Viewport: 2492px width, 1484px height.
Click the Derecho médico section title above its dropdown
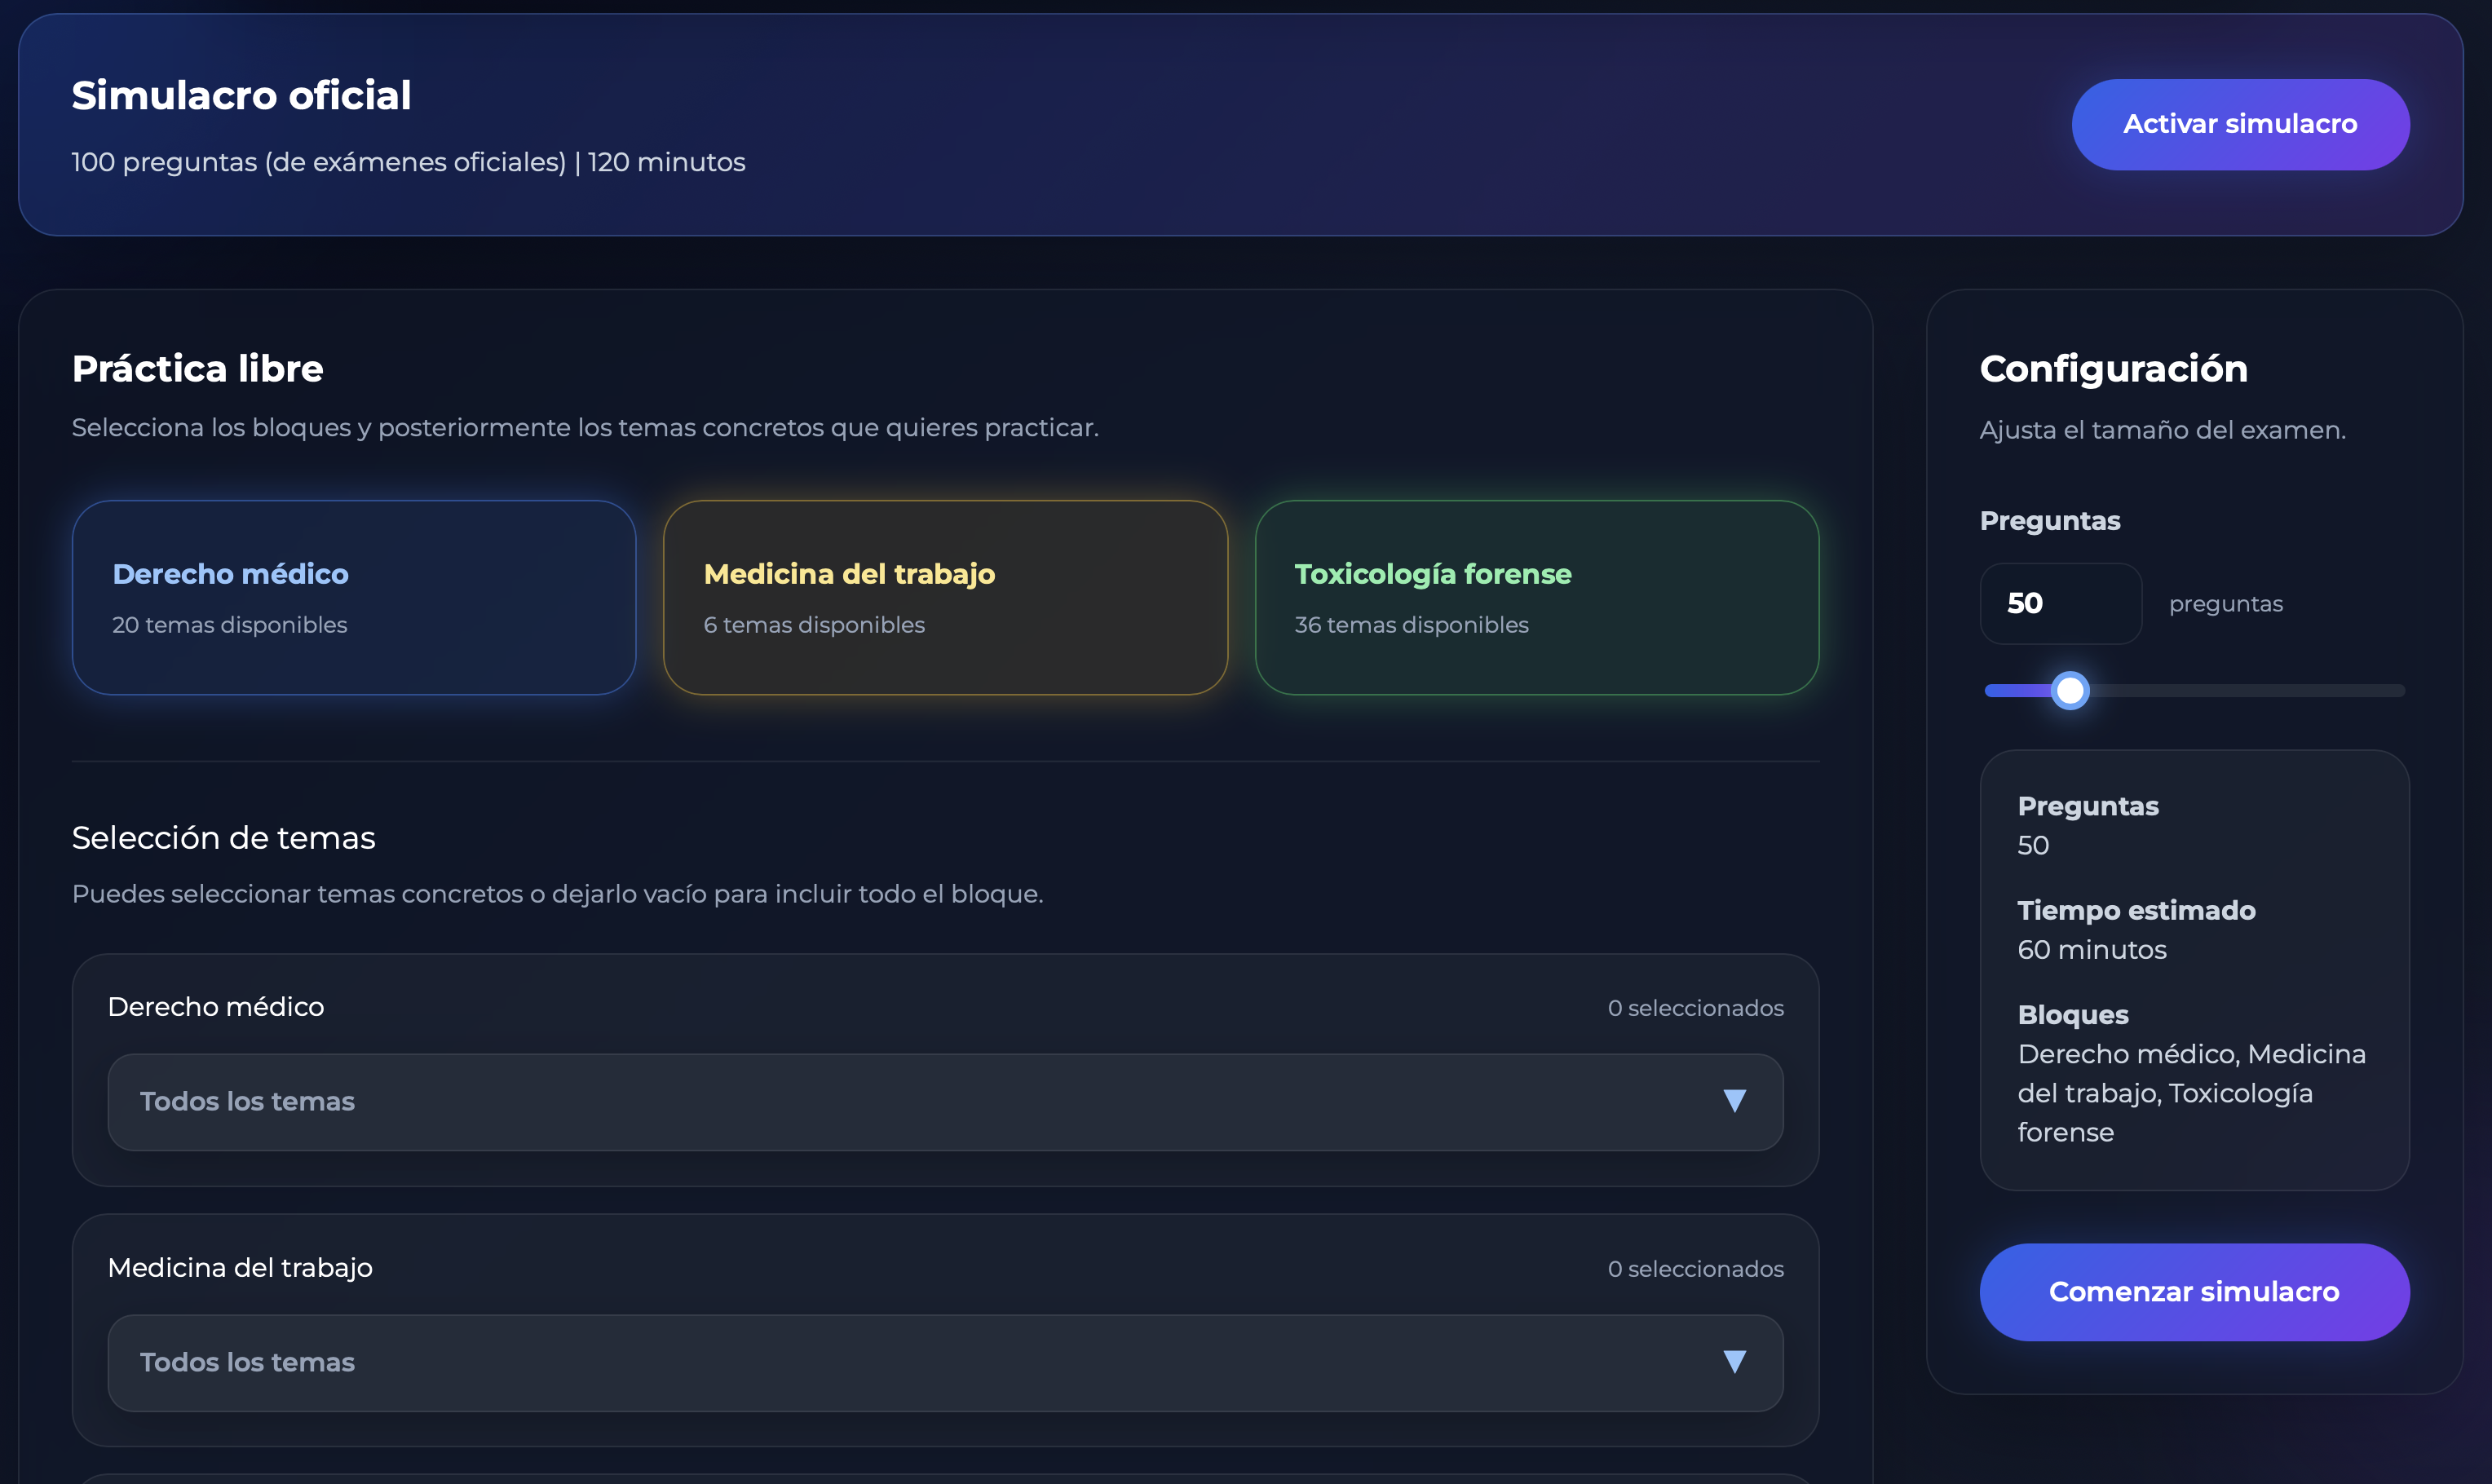click(216, 1007)
